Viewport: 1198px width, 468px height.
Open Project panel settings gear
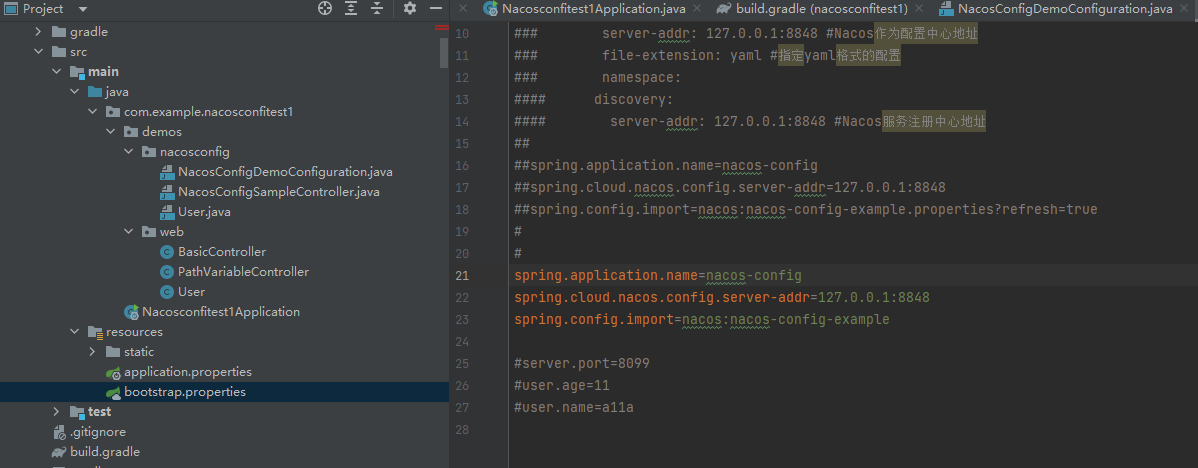pos(410,8)
